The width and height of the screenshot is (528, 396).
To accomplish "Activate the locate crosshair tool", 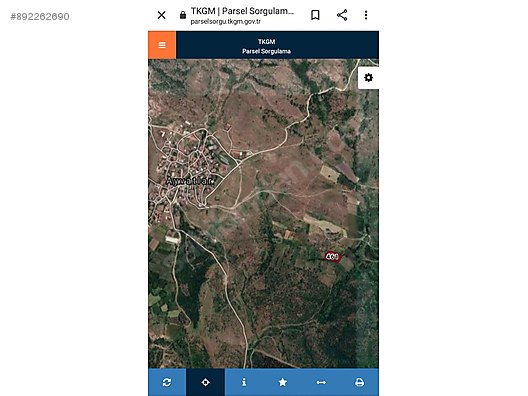I will point(205,382).
